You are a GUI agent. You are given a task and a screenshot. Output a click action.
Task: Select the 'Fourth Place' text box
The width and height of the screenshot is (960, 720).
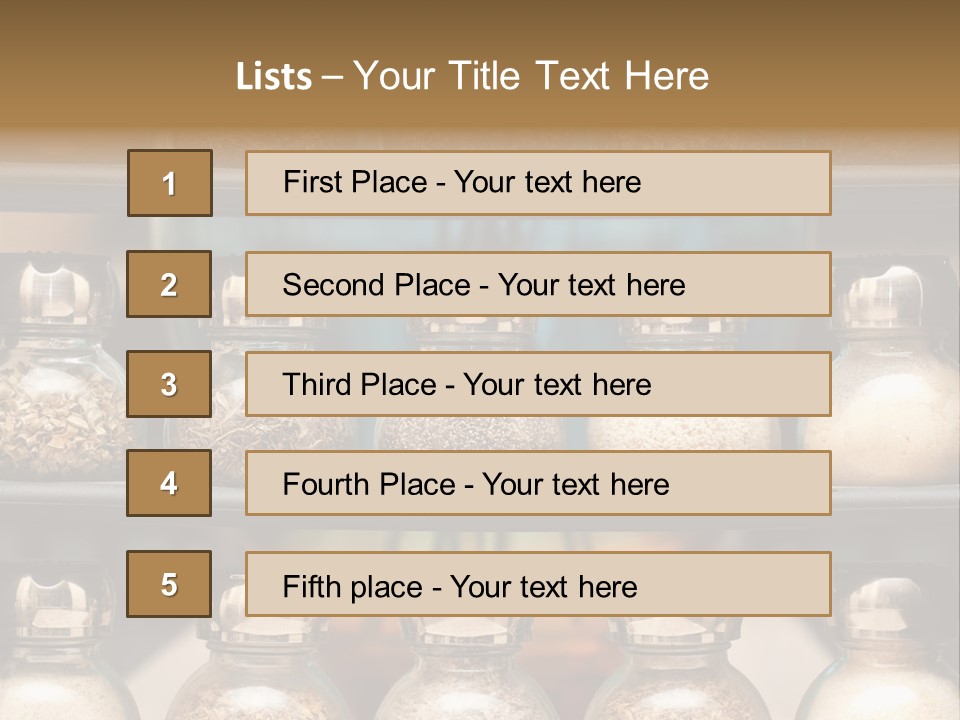coord(538,483)
